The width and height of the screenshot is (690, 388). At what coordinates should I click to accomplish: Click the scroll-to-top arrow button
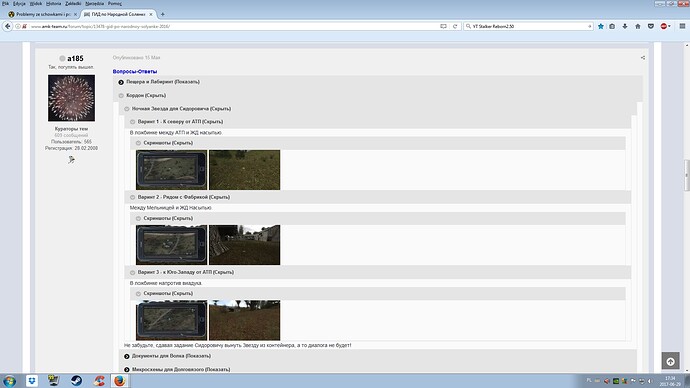point(670,361)
